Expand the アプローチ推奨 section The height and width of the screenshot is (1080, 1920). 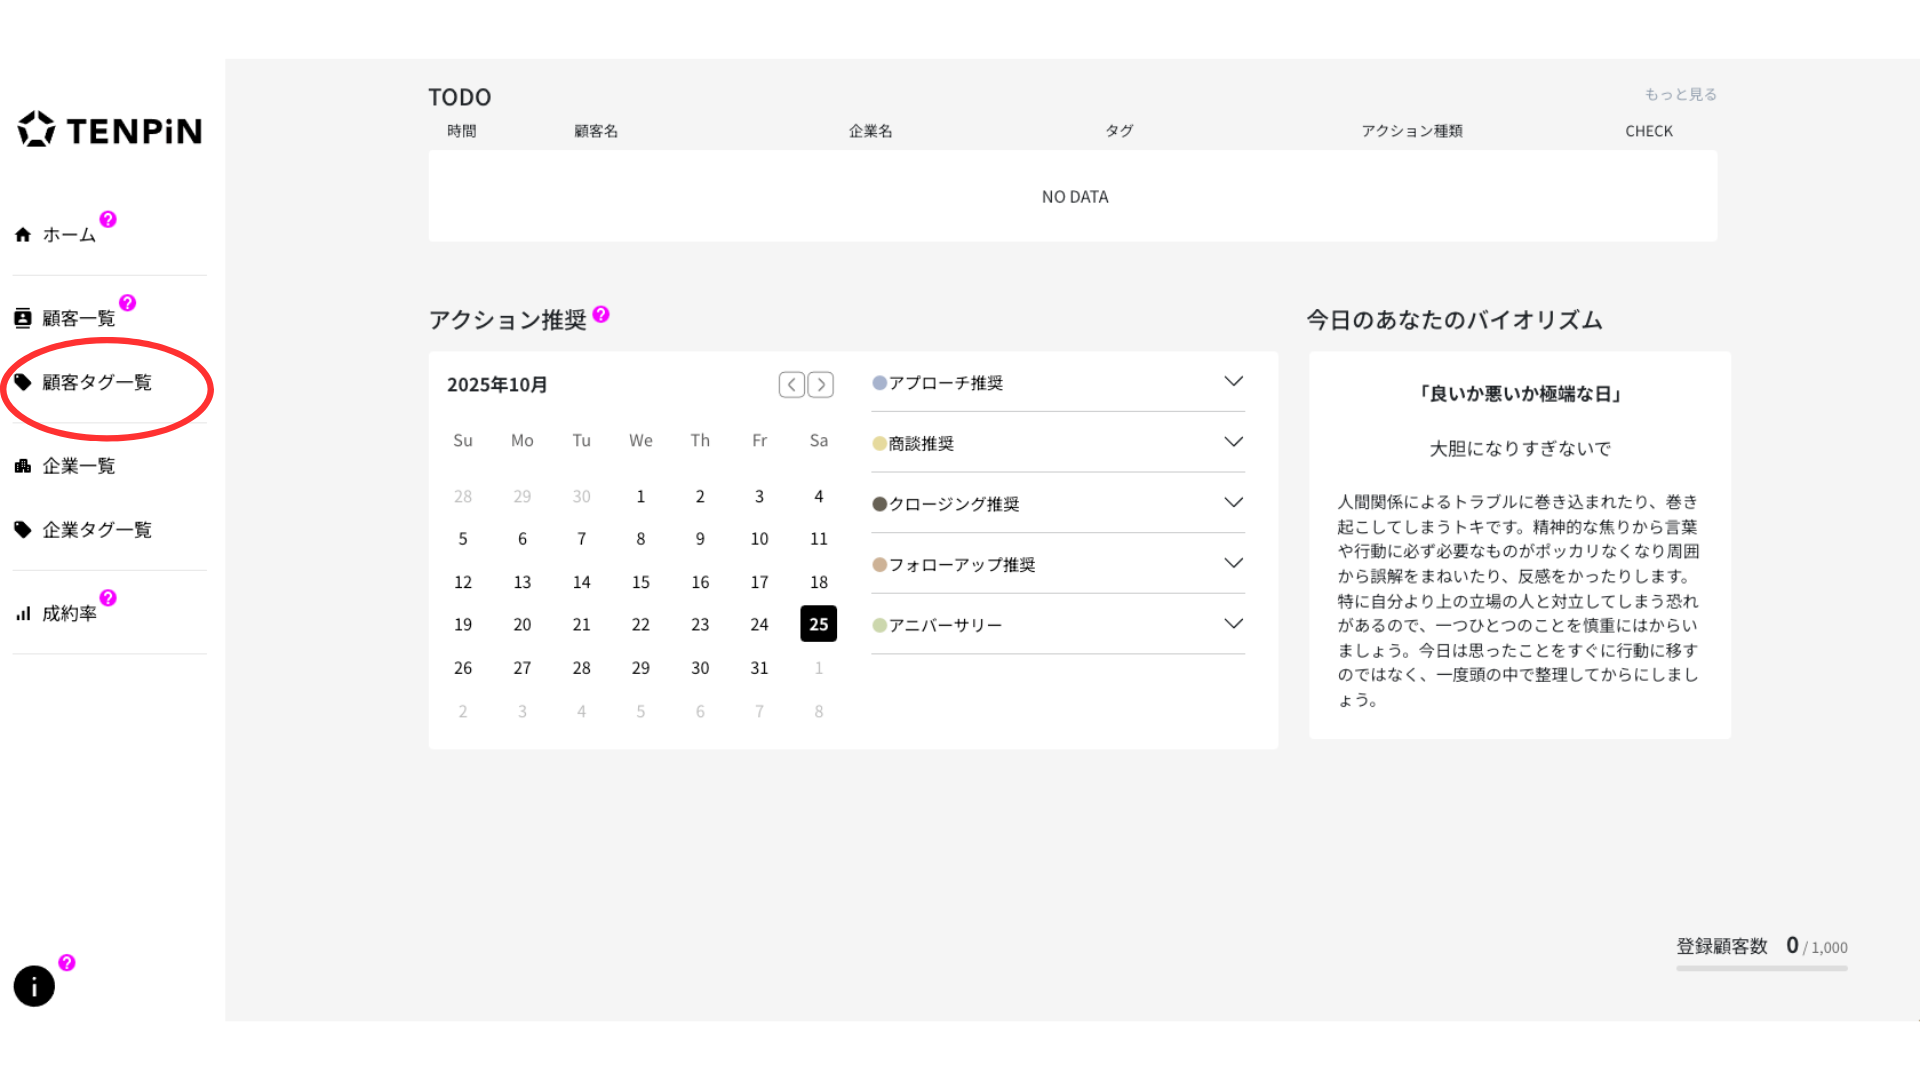(x=1233, y=382)
